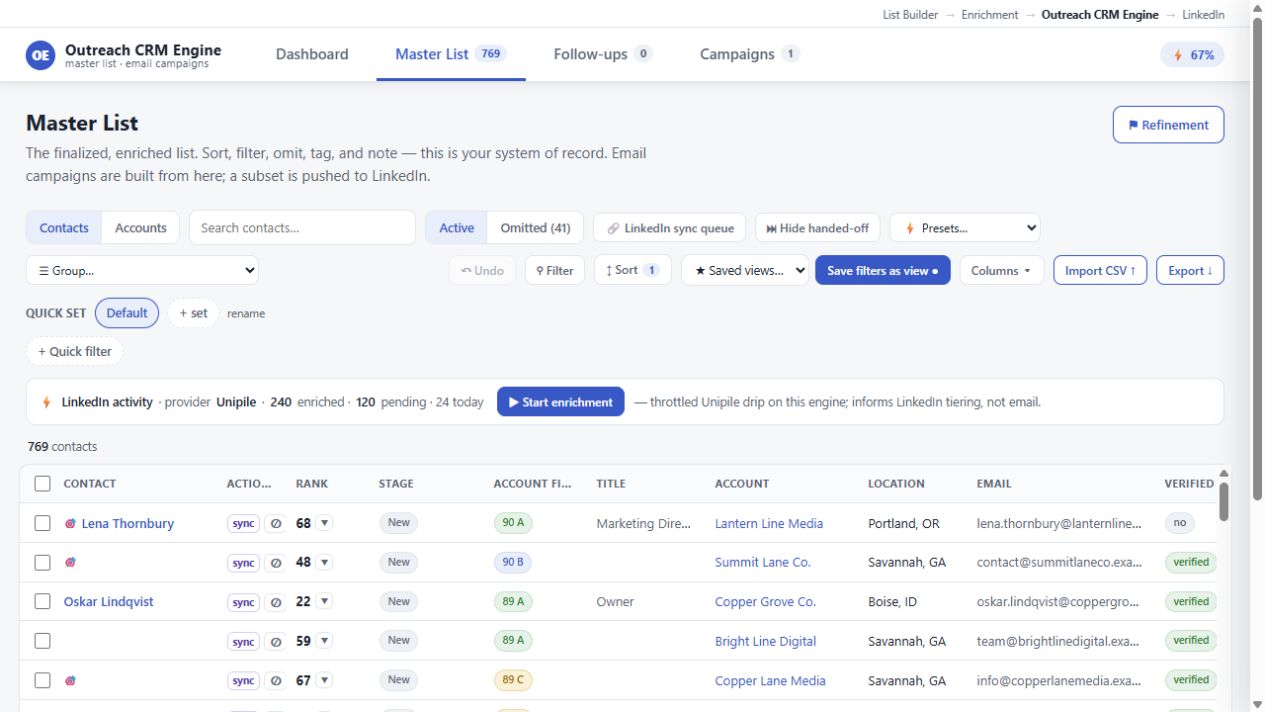Click sync in Copper Lane Media row
This screenshot has width=1265, height=712.
244,681
